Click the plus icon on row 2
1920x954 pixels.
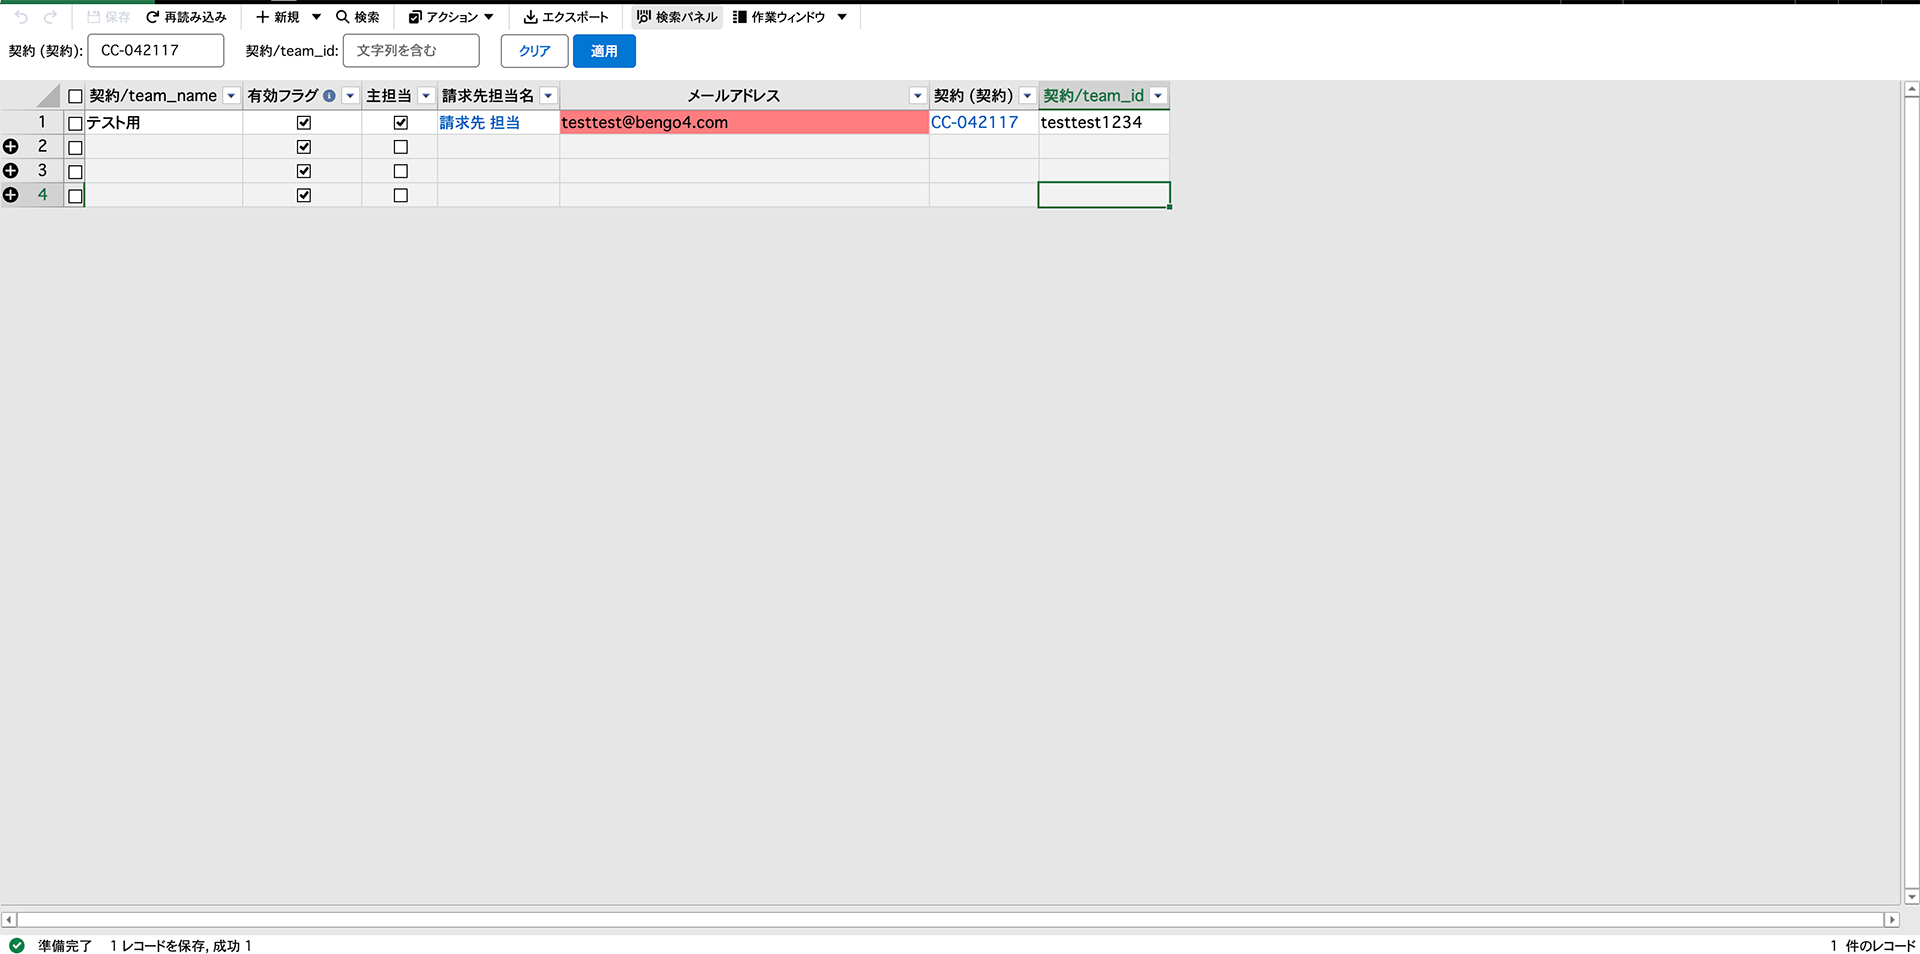pyautogui.click(x=11, y=147)
